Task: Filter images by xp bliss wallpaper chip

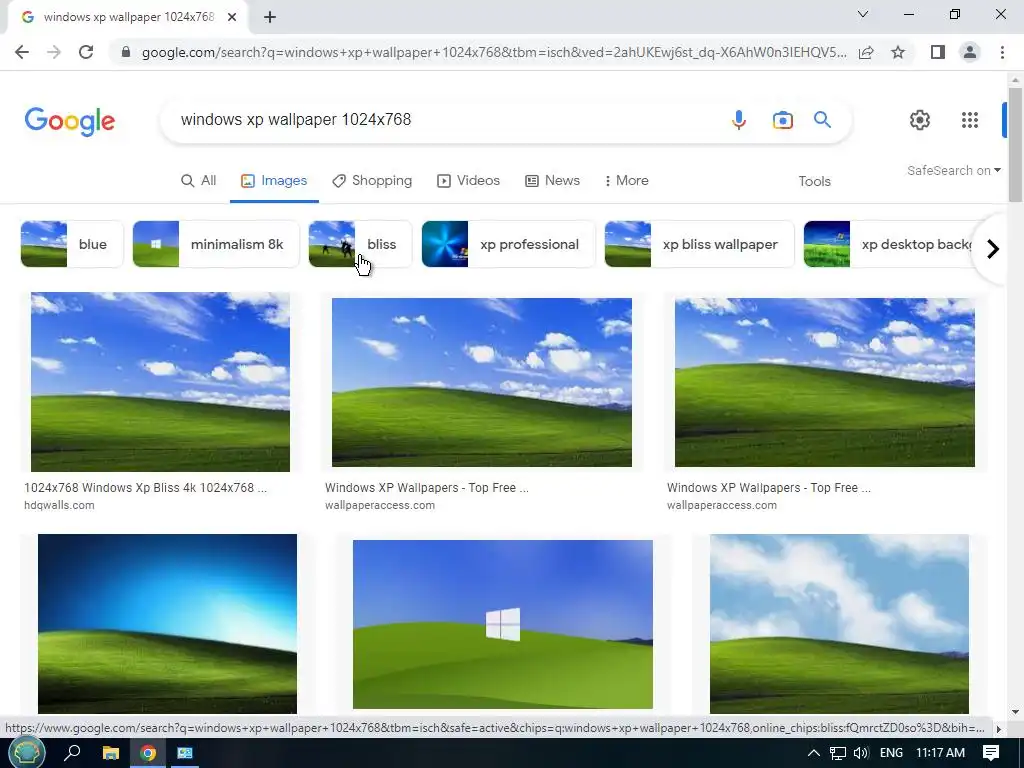Action: point(699,244)
